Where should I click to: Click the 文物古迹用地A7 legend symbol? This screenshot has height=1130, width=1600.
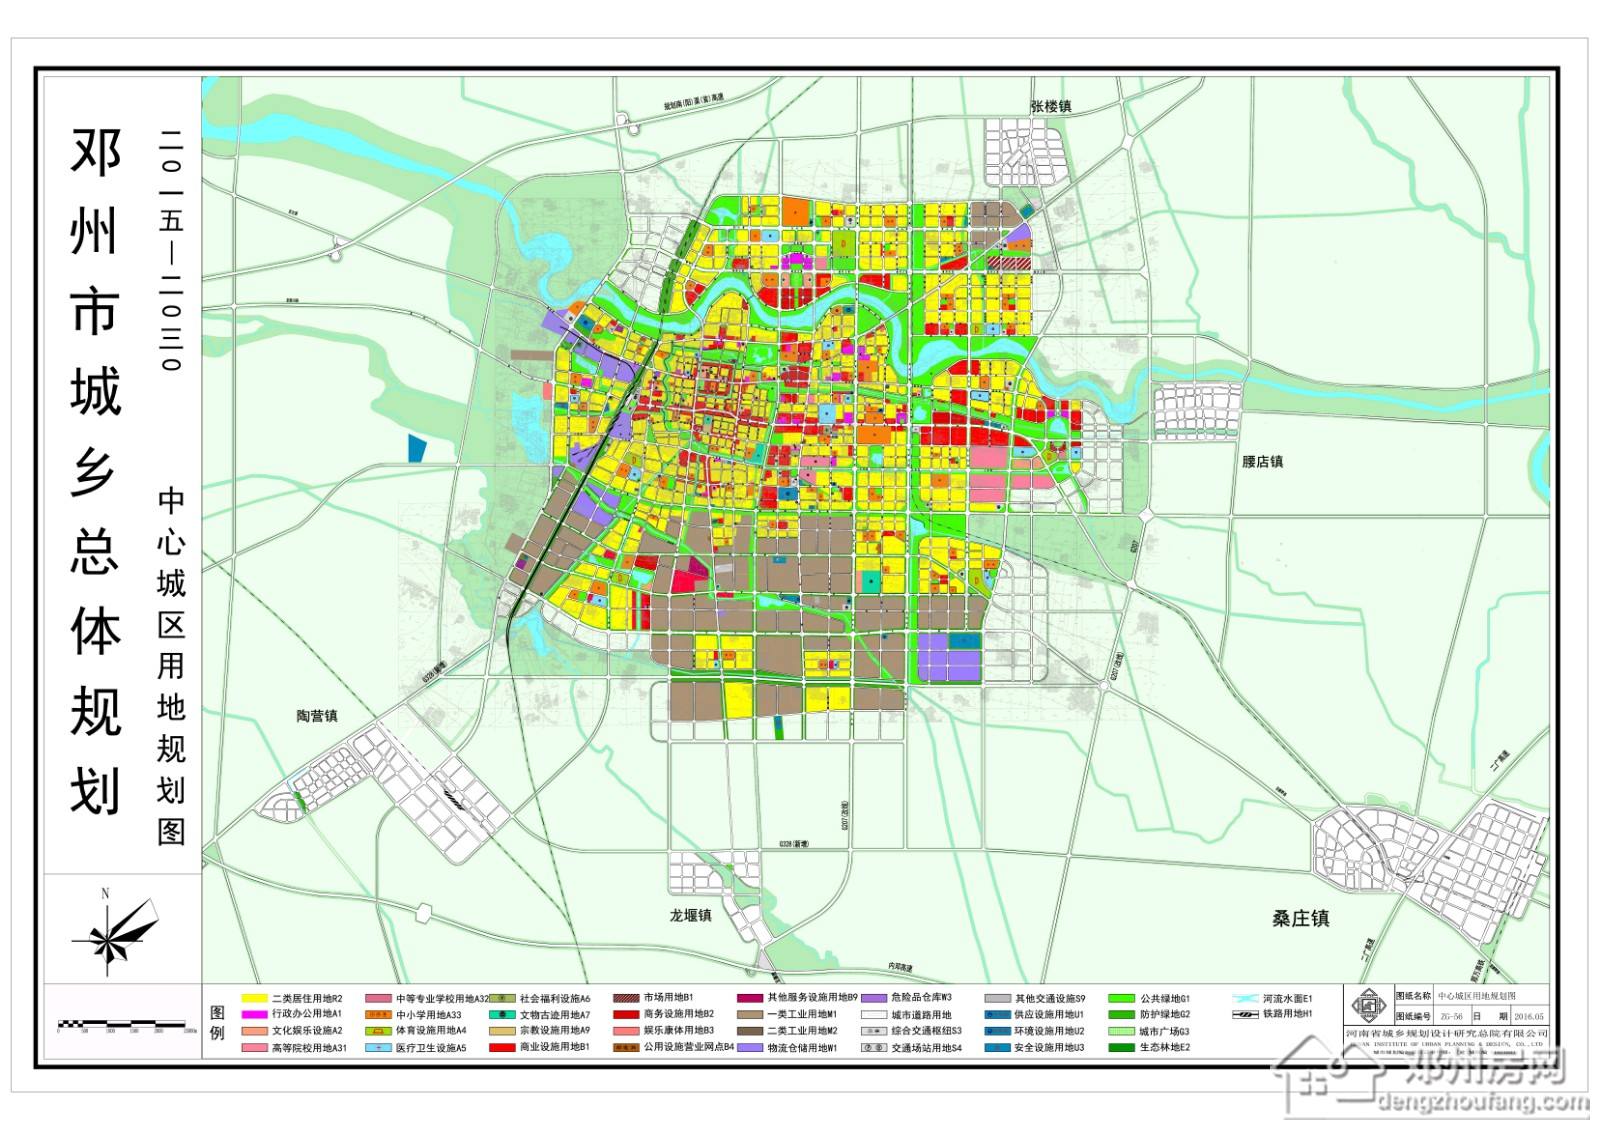coord(502,1014)
